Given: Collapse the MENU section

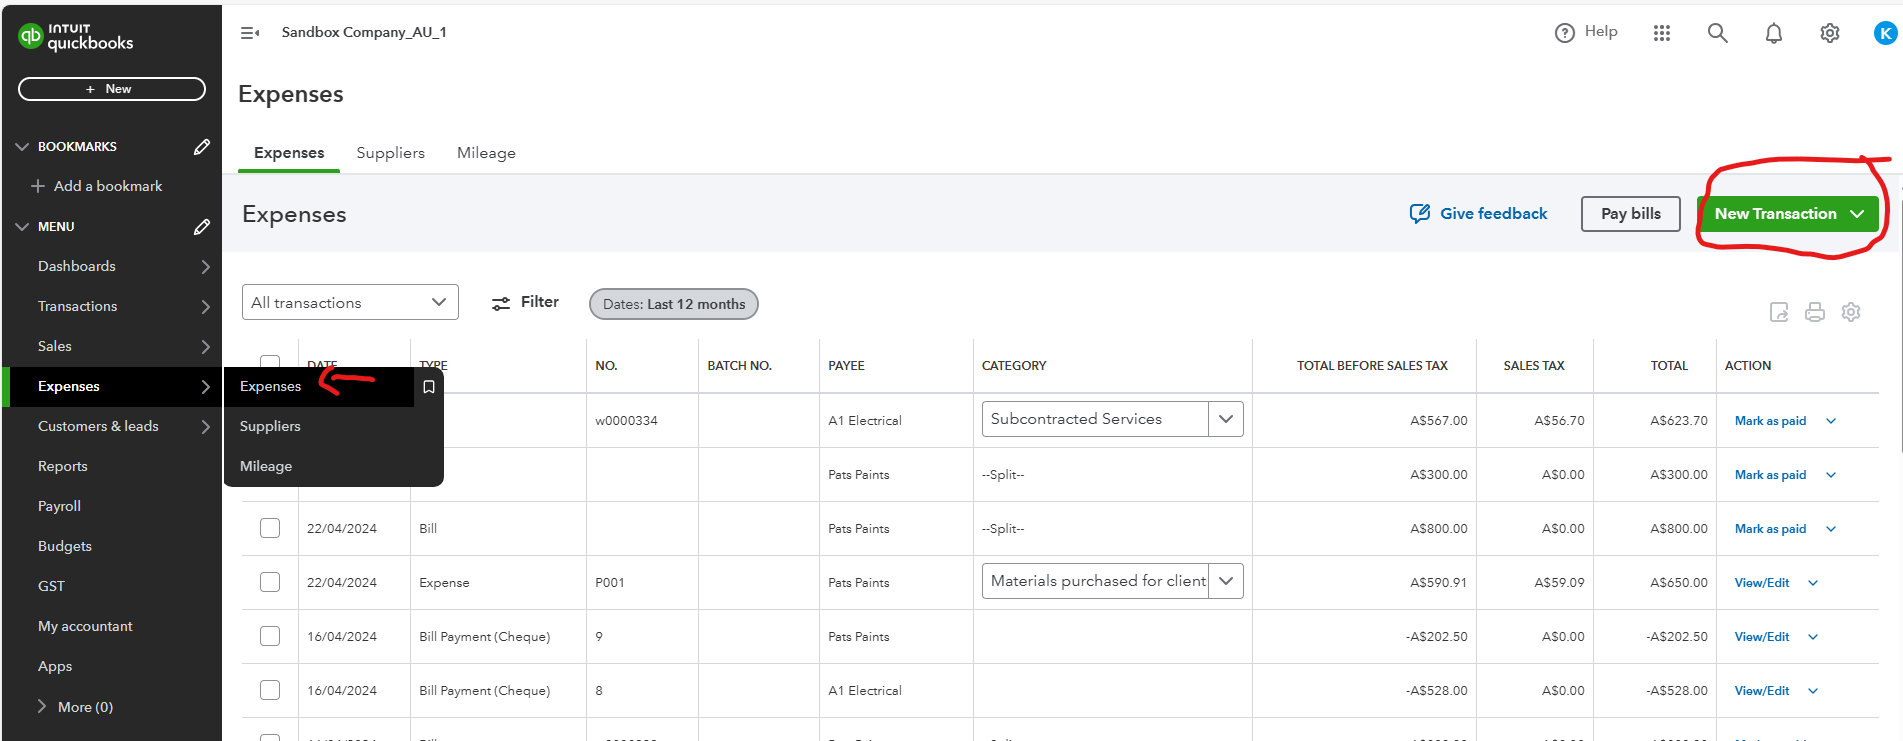Looking at the screenshot, I should (x=22, y=227).
